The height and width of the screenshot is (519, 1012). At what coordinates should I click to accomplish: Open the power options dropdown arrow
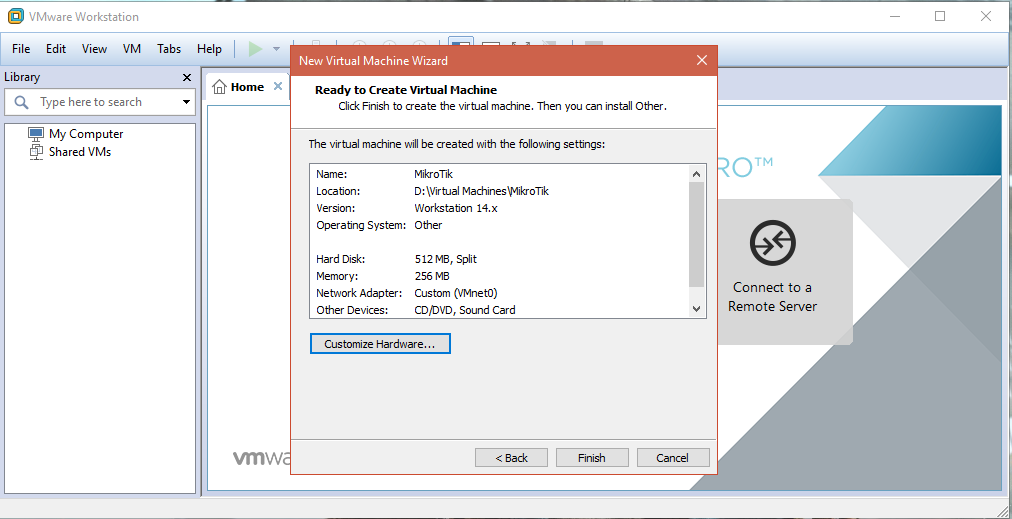click(x=276, y=49)
